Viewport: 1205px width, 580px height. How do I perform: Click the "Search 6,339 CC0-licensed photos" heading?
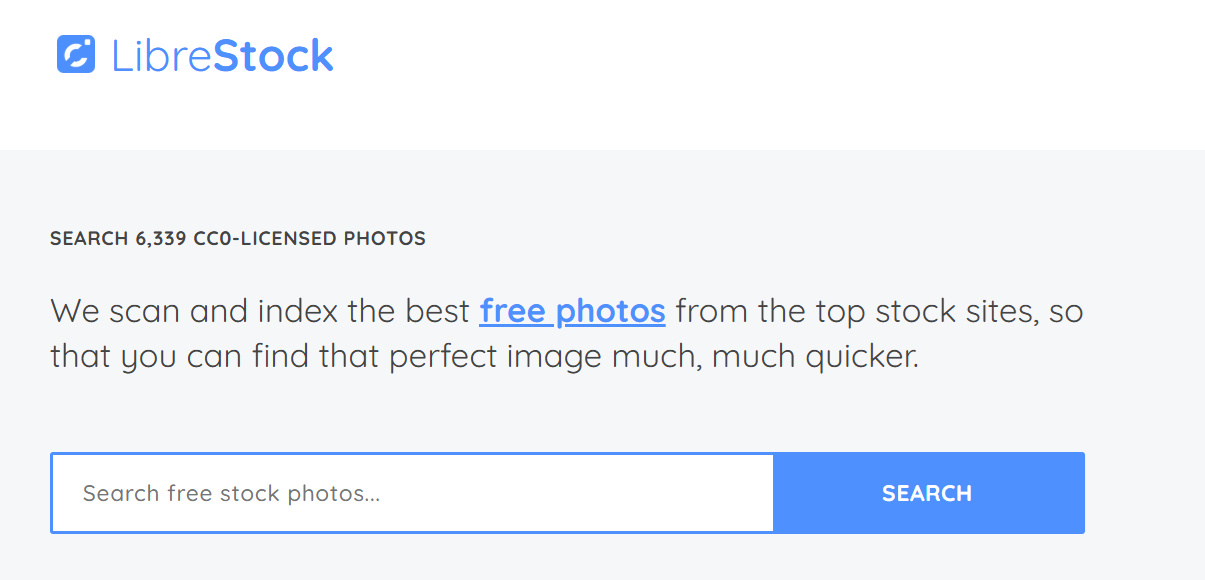click(x=238, y=239)
